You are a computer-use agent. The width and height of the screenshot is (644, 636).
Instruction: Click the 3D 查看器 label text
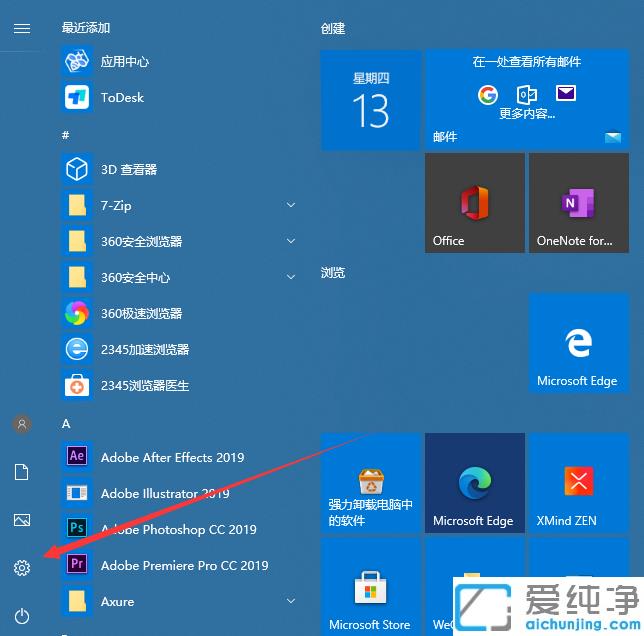(x=129, y=170)
